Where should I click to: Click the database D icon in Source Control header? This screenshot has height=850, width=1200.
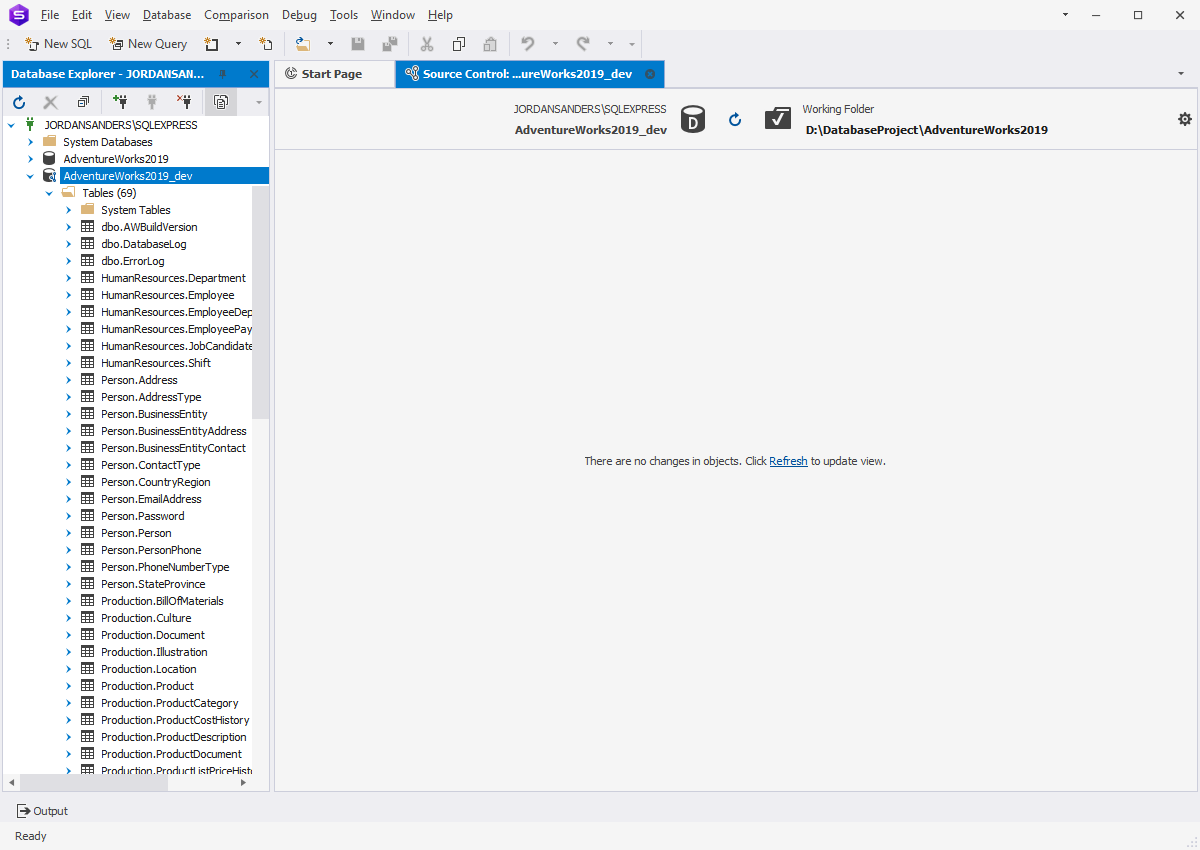pyautogui.click(x=692, y=120)
